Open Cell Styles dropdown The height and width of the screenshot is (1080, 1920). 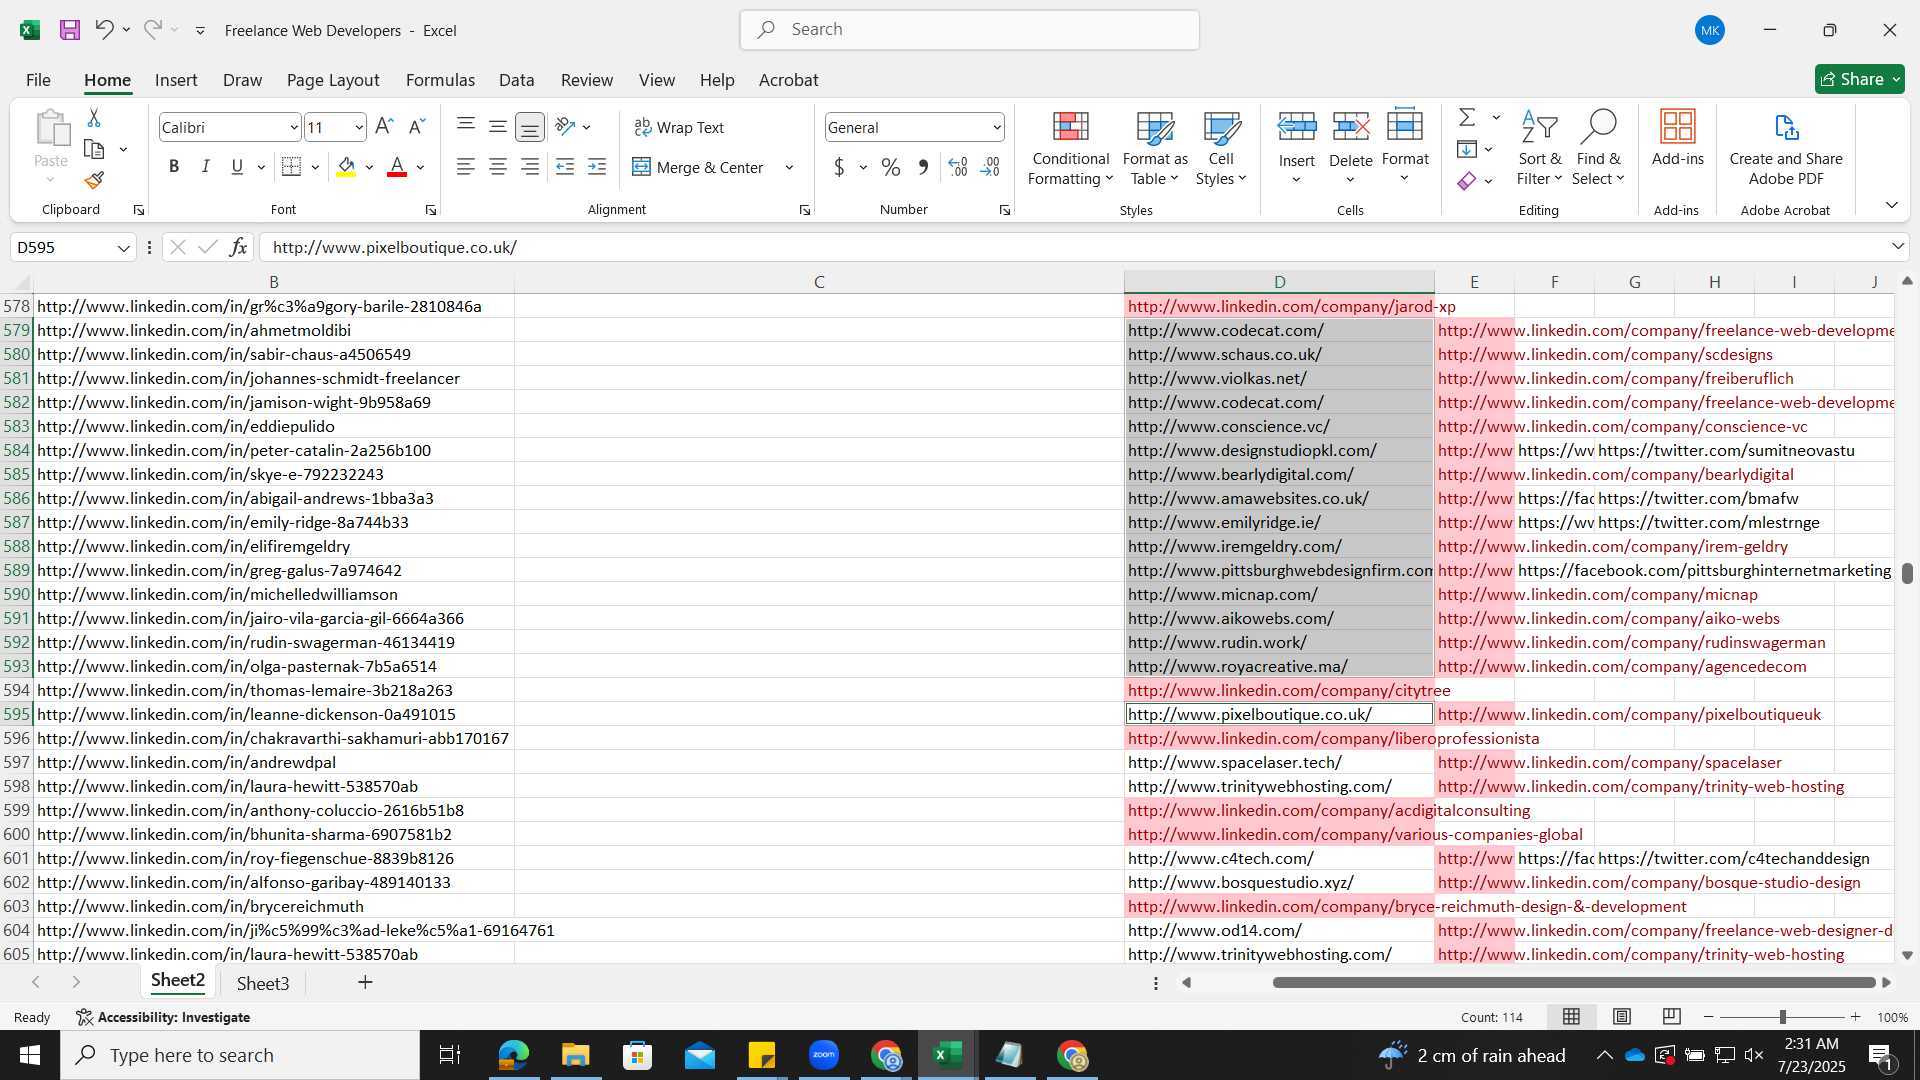[1221, 148]
